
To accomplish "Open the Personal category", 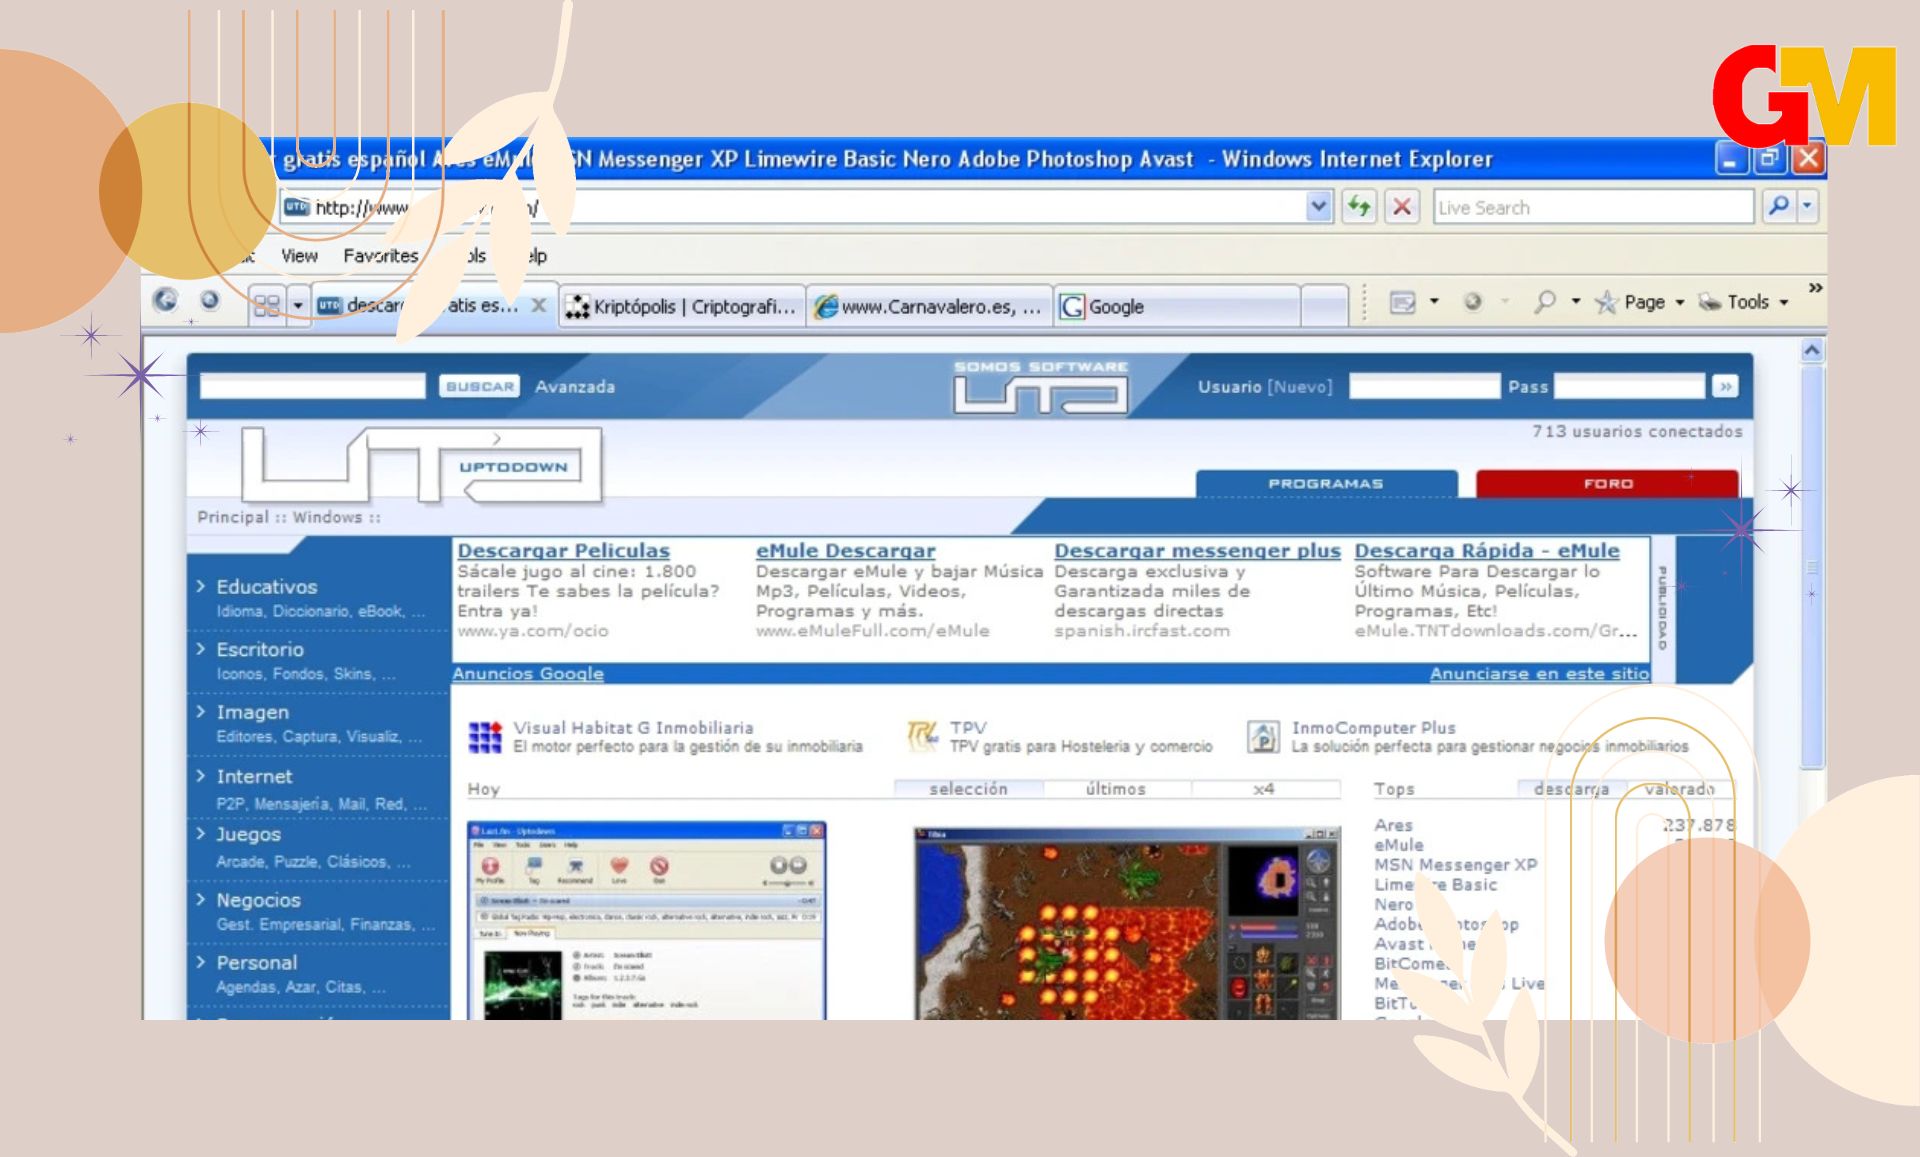I will [x=256, y=963].
